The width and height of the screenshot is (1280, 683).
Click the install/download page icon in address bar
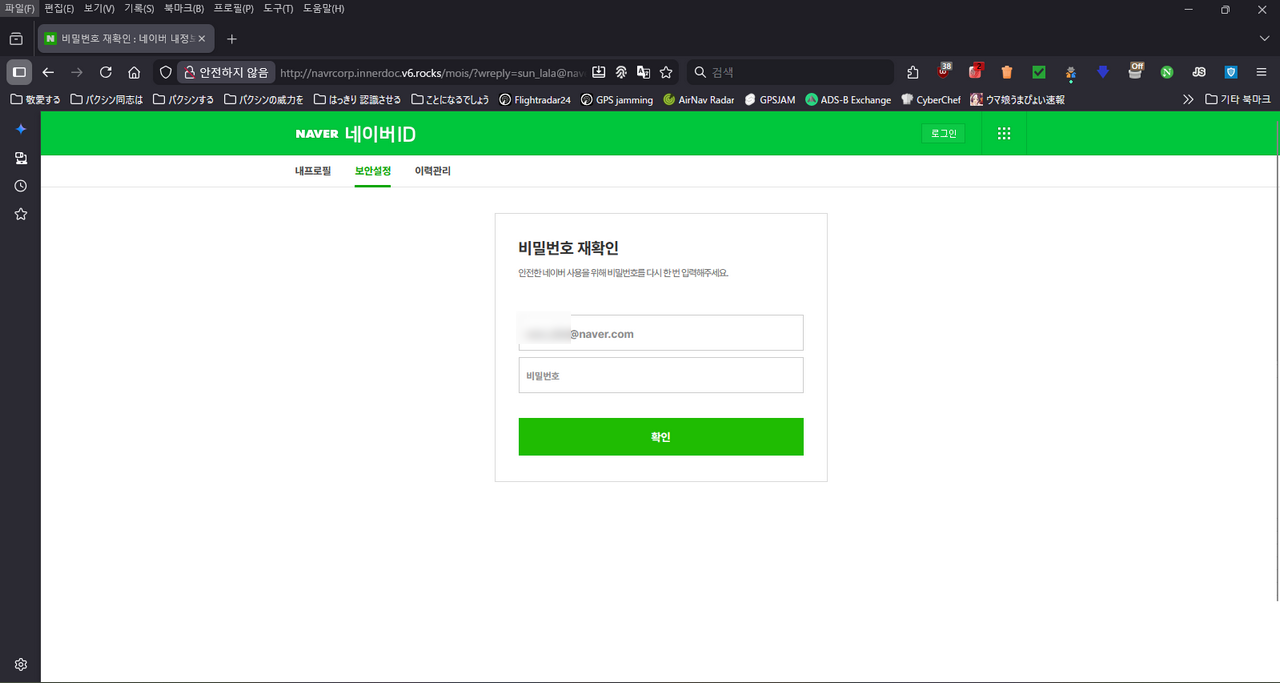coord(599,72)
